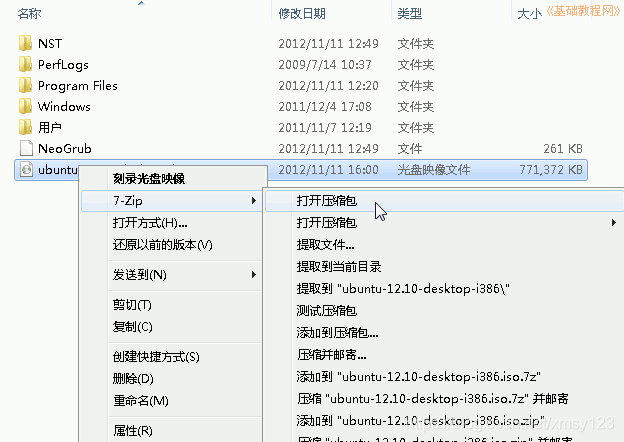Viewport: 624px width, 442px height.
Task: Sort by 名称 column header
Action: [x=29, y=14]
